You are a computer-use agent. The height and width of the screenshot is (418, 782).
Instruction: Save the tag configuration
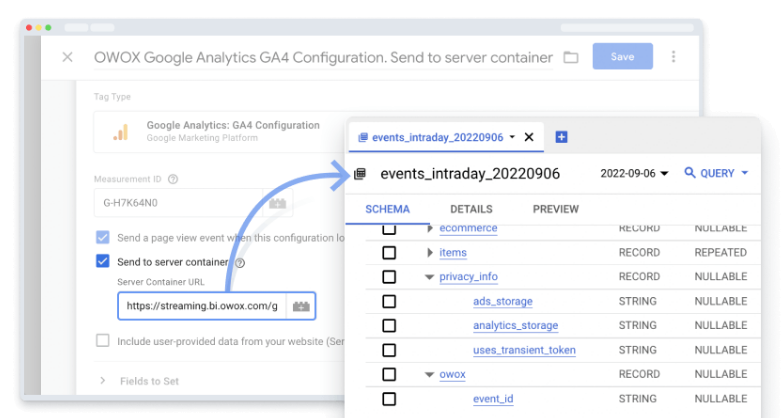click(x=622, y=57)
